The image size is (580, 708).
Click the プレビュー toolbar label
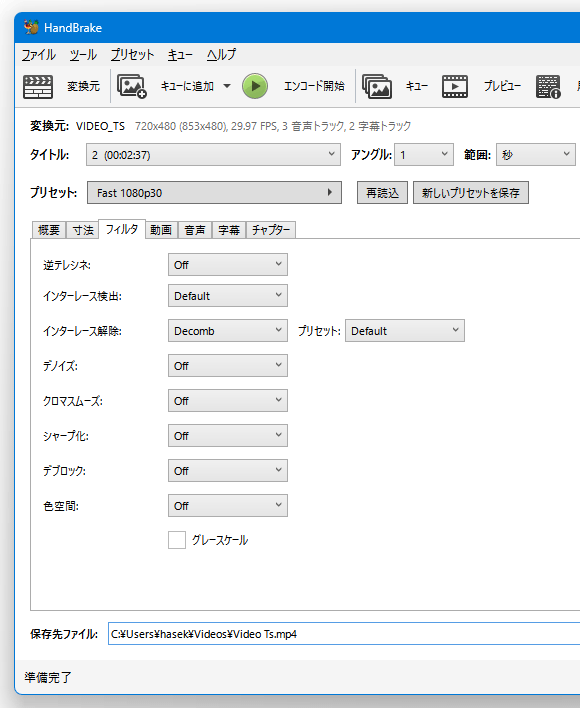pos(502,86)
